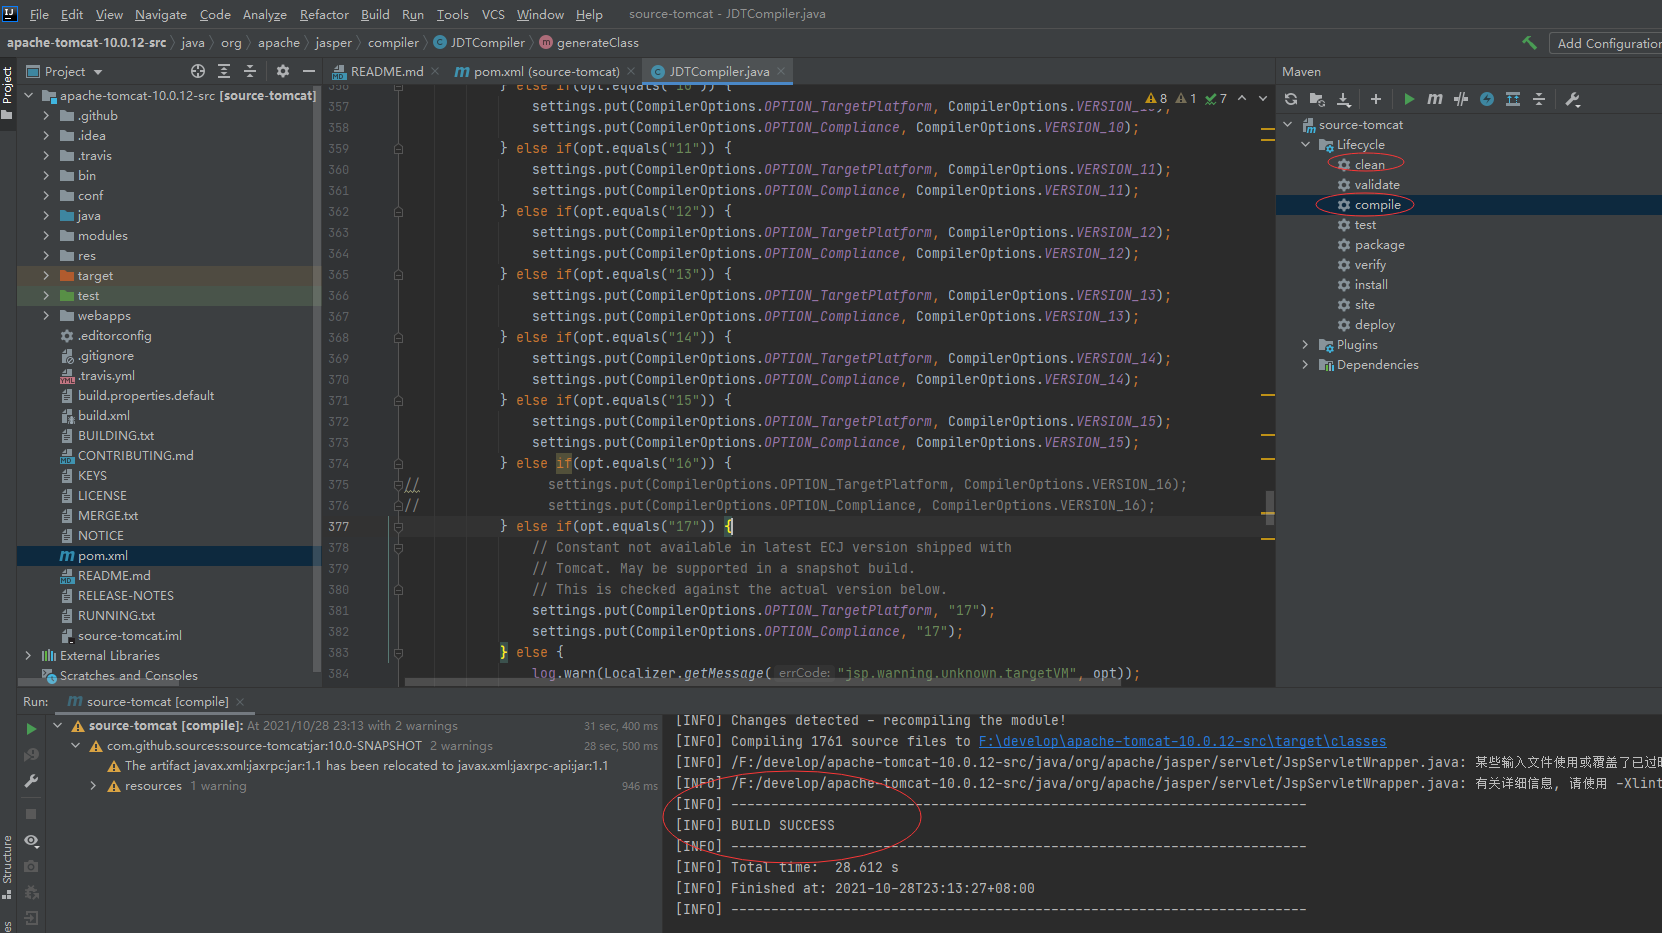The height and width of the screenshot is (933, 1662).
Task: Click JDTCompiler breadcrumb in navigation bar
Action: [479, 43]
